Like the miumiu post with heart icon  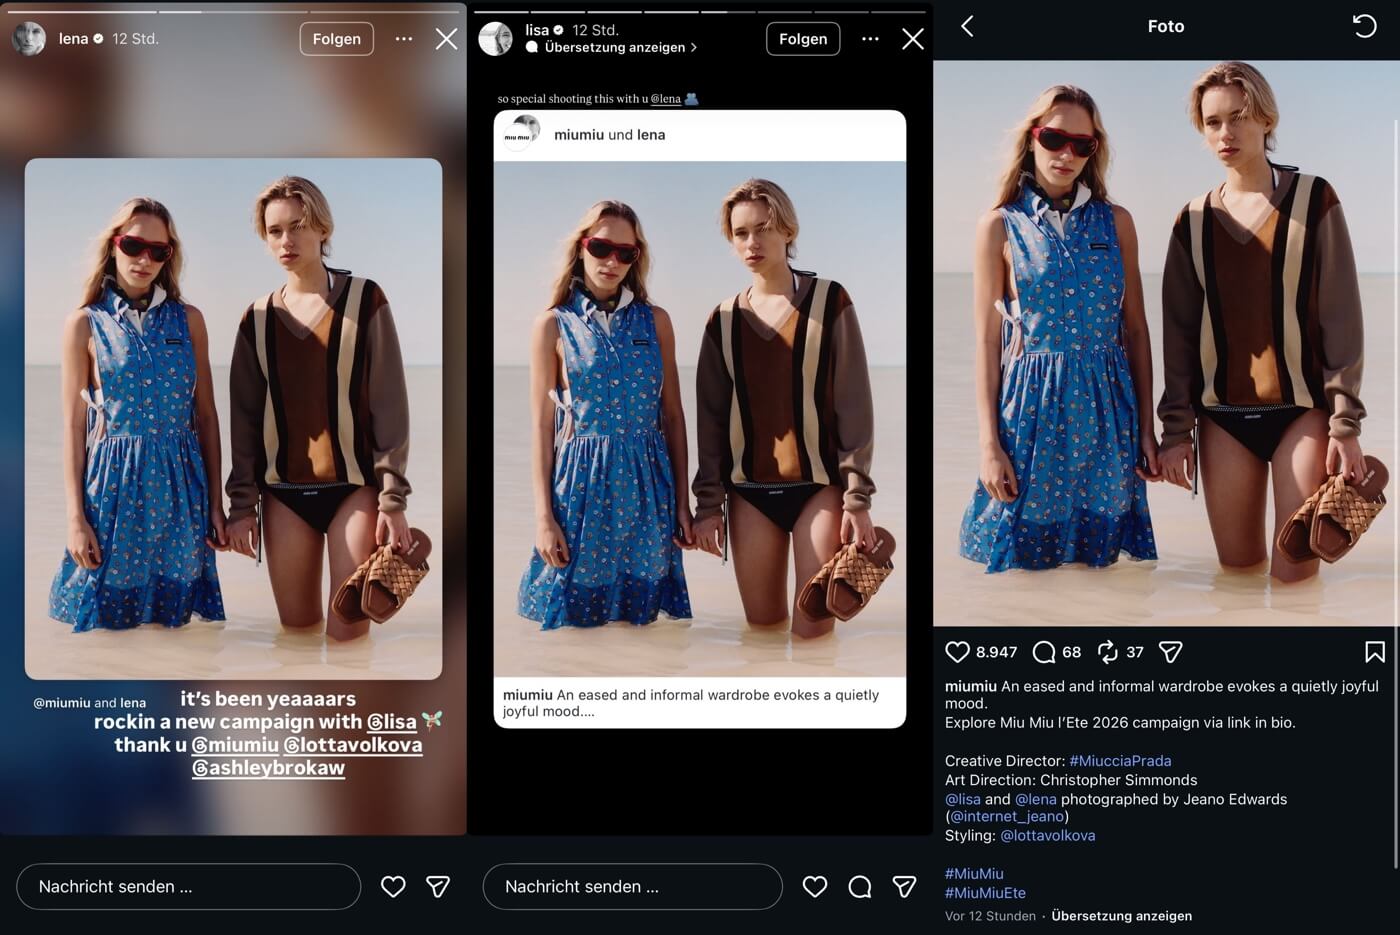(x=957, y=652)
